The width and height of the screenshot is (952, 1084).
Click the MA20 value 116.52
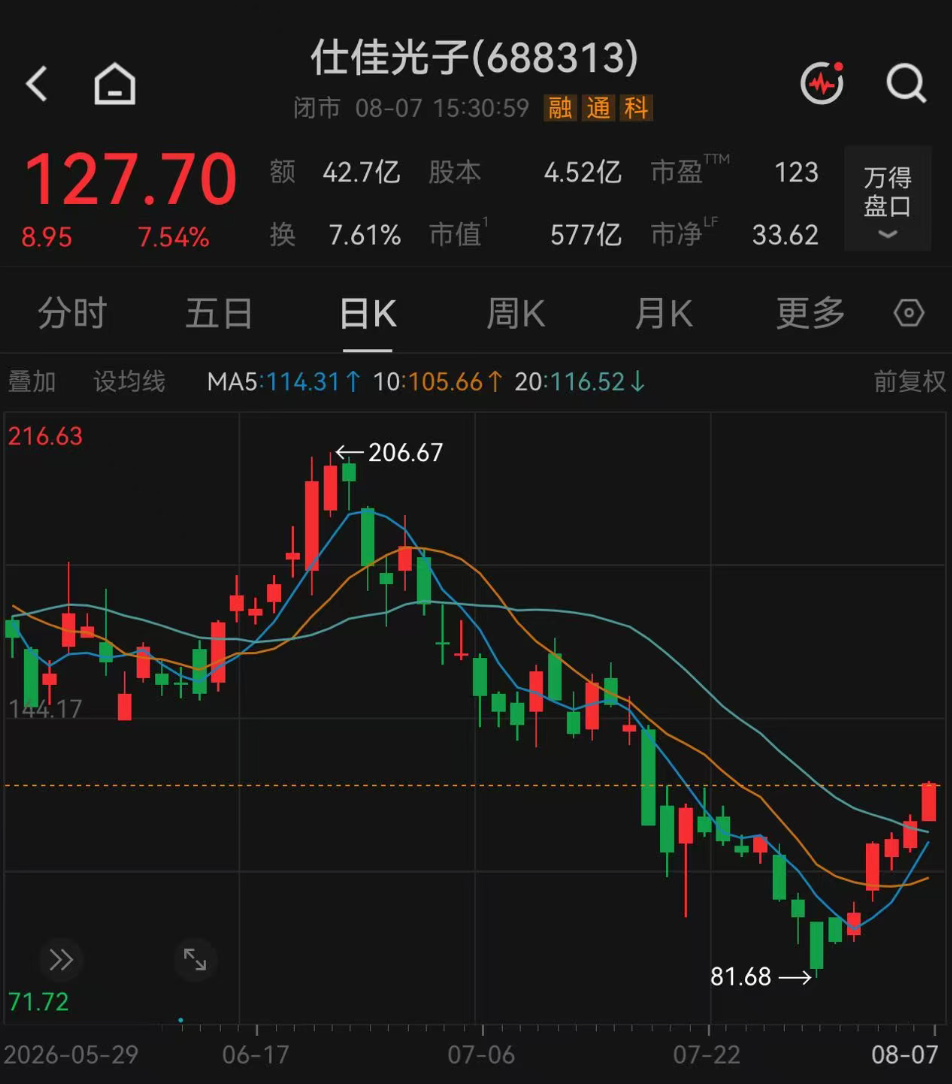(x=588, y=382)
